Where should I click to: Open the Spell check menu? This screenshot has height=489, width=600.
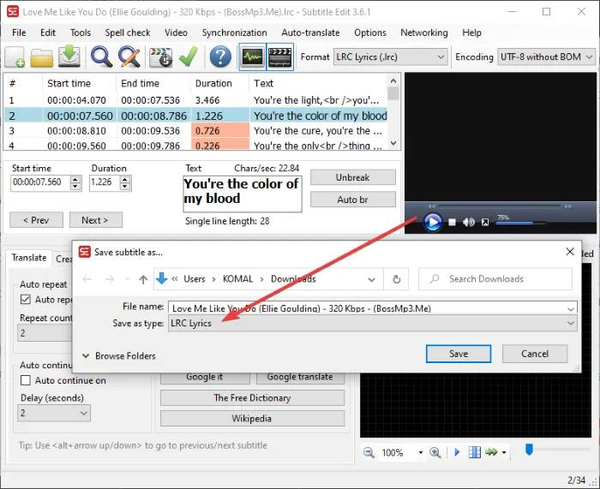pyautogui.click(x=128, y=33)
